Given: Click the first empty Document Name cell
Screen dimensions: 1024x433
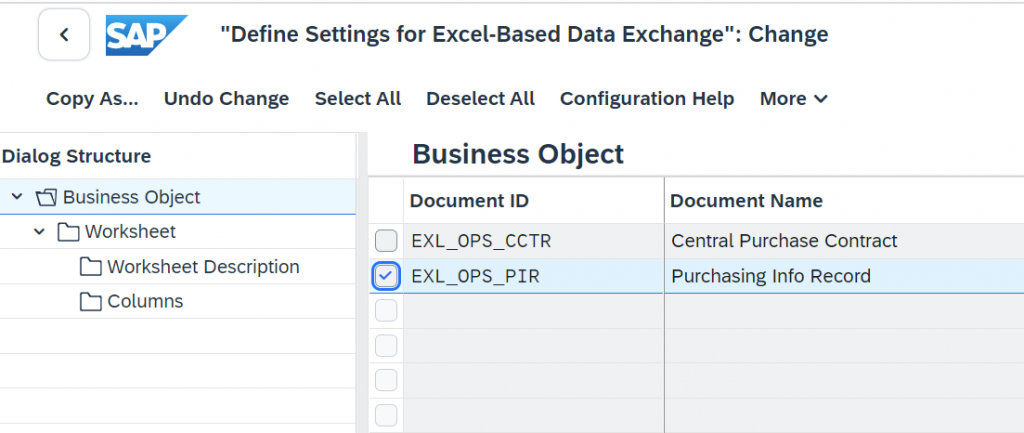Looking at the screenshot, I should 844,311.
